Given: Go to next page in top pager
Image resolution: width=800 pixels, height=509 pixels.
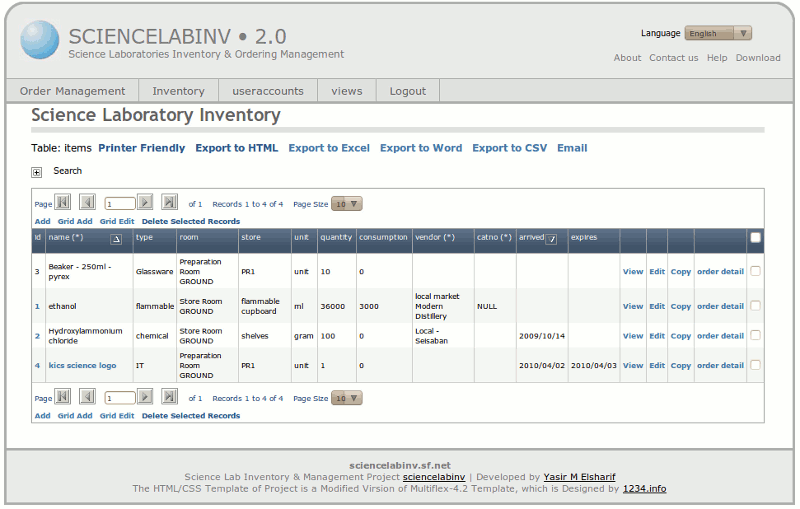Looking at the screenshot, I should [x=145, y=202].
